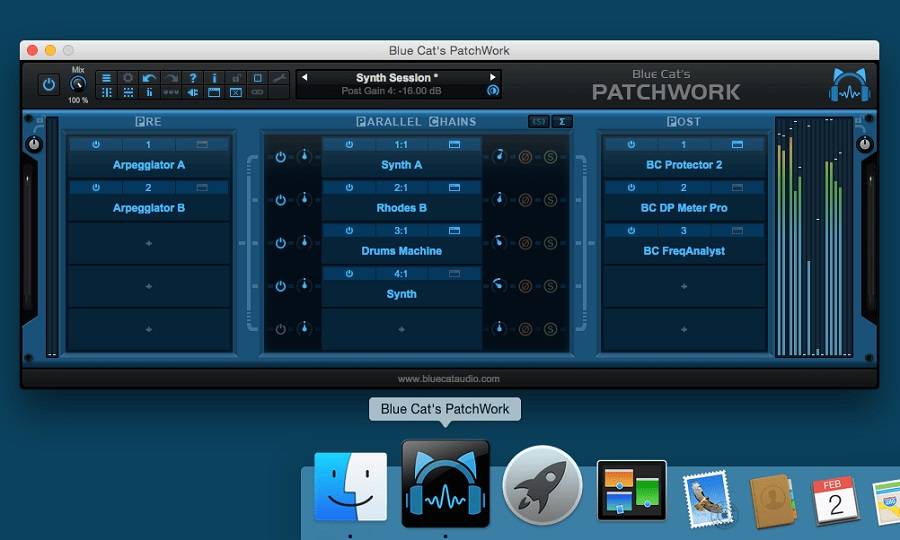The height and width of the screenshot is (540, 900).
Task: Open Launchpad from the dock
Action: point(542,485)
